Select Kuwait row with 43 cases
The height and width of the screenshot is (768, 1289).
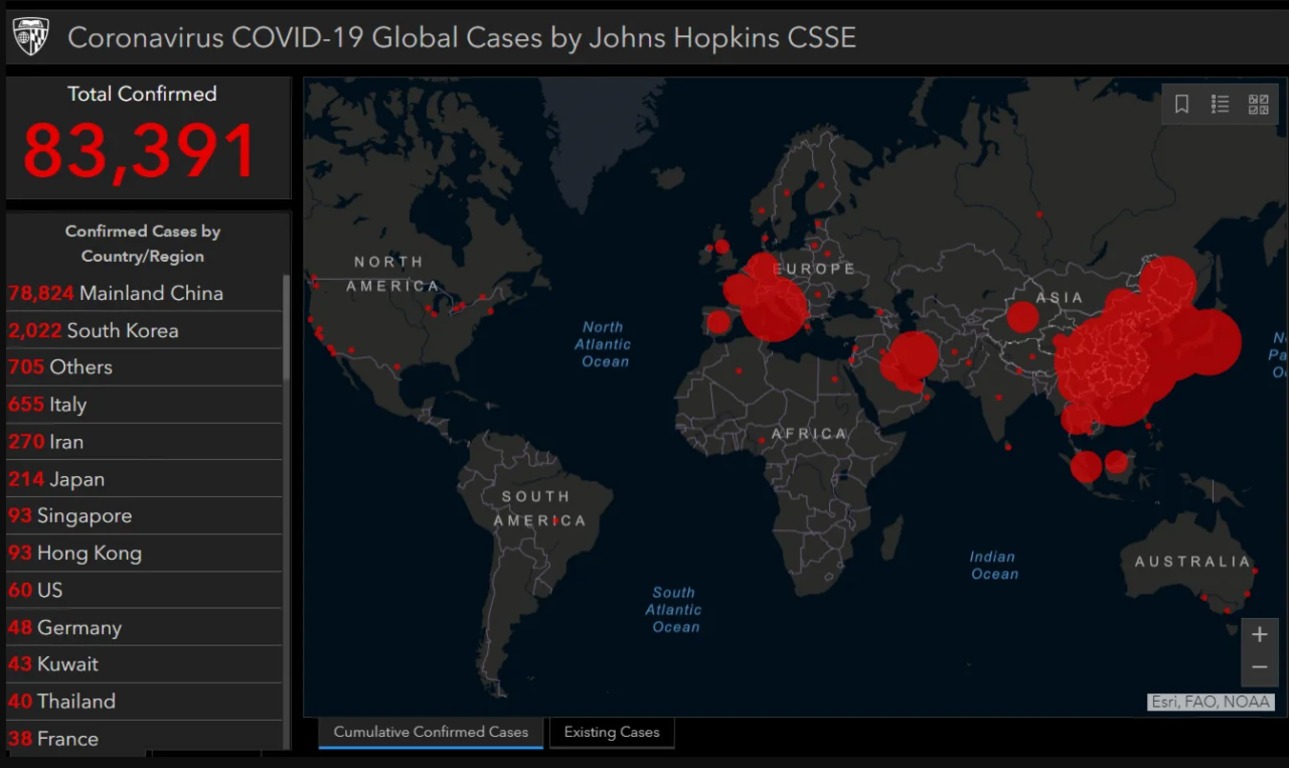(144, 664)
